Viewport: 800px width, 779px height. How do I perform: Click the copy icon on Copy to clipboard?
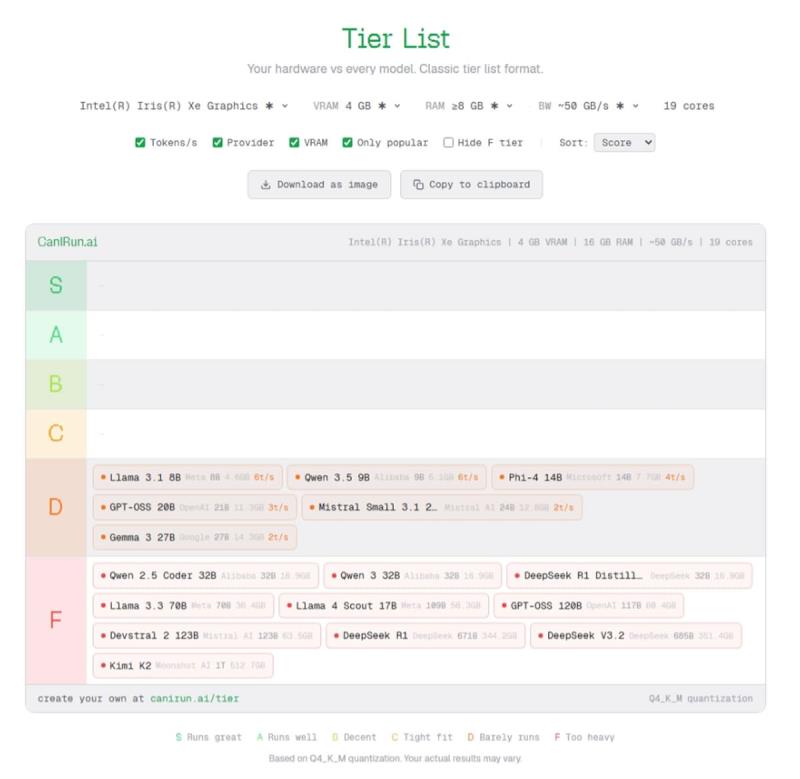click(418, 185)
